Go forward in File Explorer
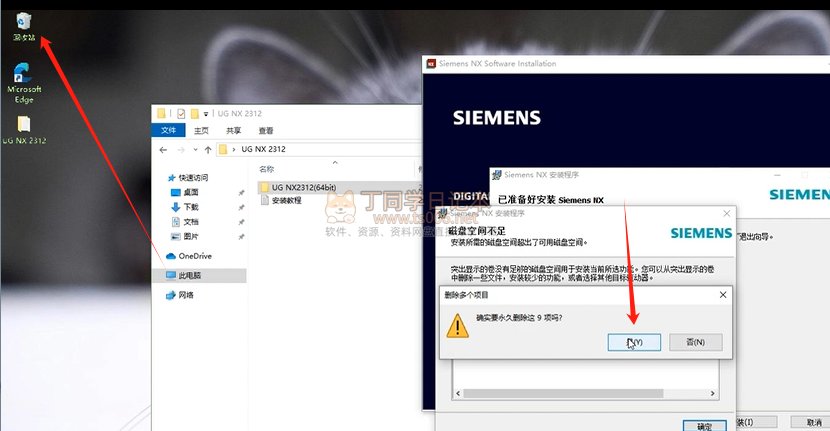830x431 pixels. [x=181, y=150]
